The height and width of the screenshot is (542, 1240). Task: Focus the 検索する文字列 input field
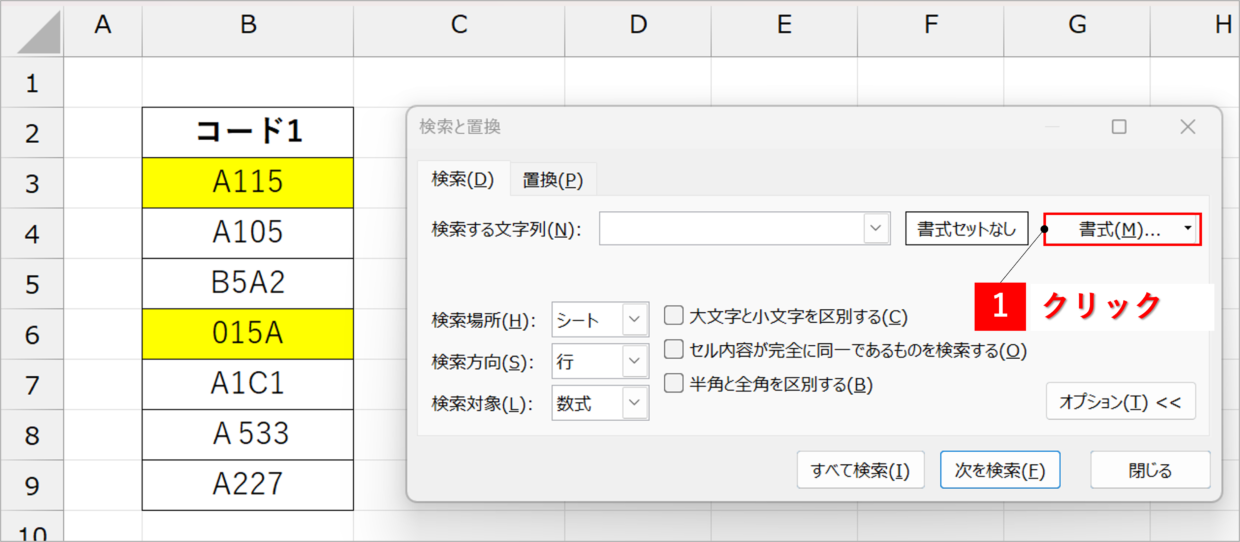(x=733, y=228)
